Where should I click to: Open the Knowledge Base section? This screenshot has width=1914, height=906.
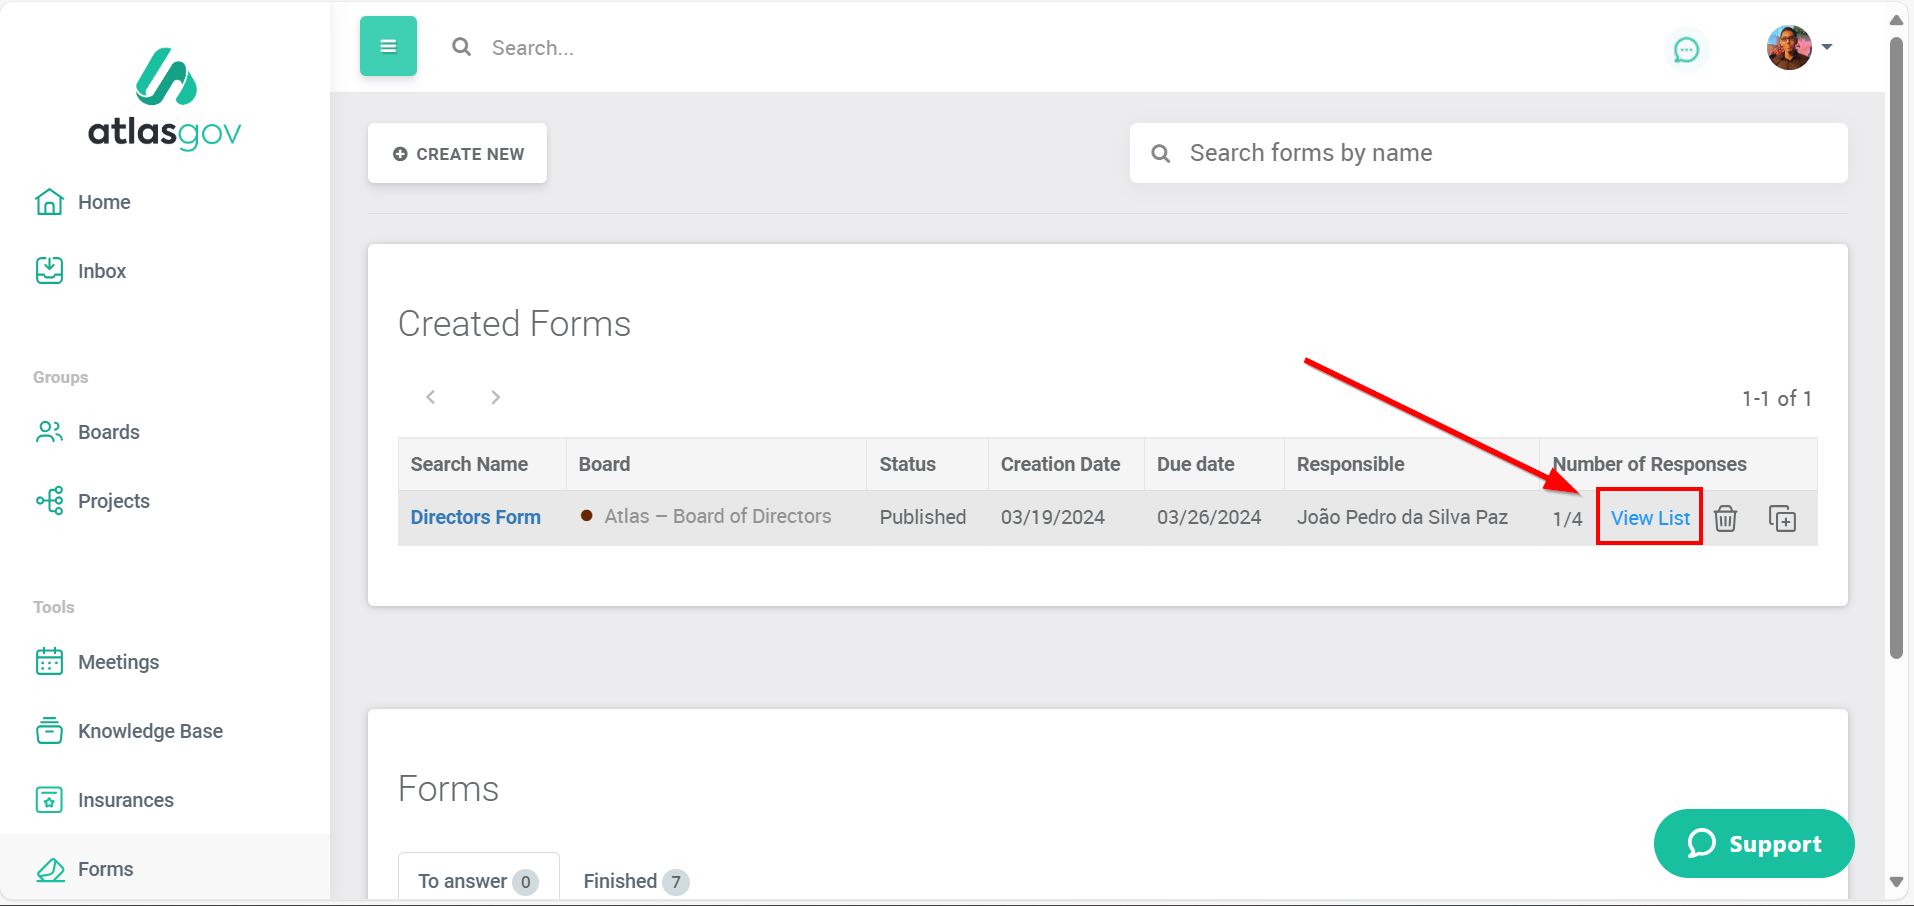[150, 731]
